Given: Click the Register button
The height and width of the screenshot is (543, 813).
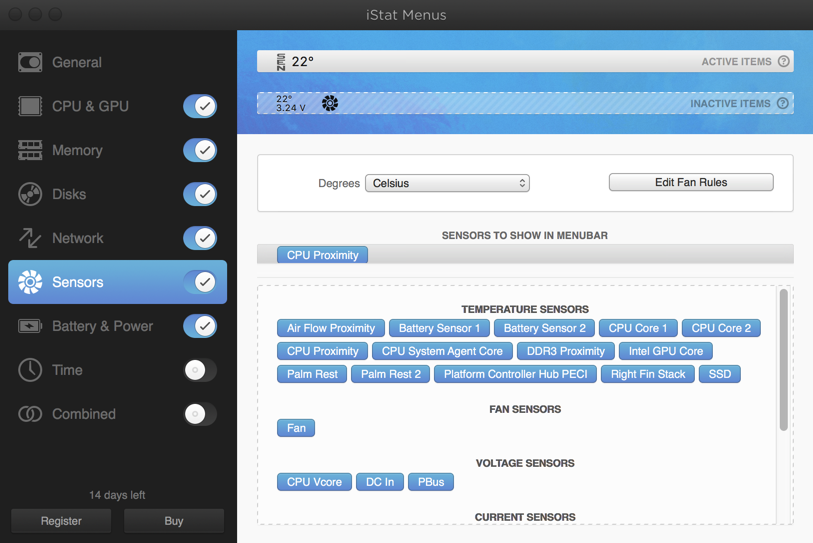Looking at the screenshot, I should (x=61, y=521).
